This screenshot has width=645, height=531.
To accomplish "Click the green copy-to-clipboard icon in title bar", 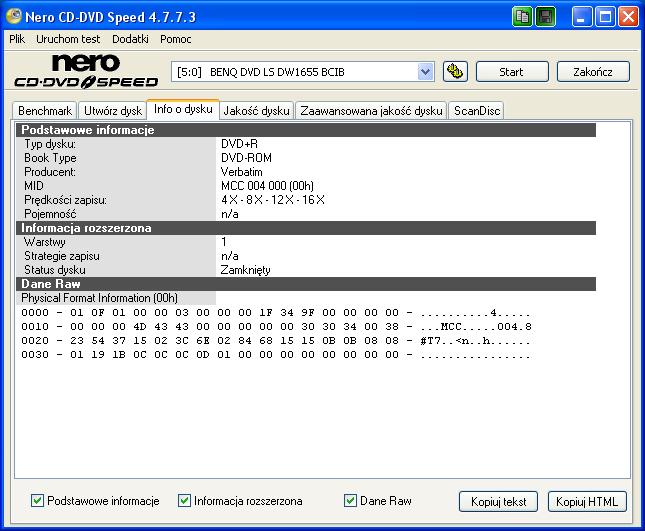I will tap(522, 17).
